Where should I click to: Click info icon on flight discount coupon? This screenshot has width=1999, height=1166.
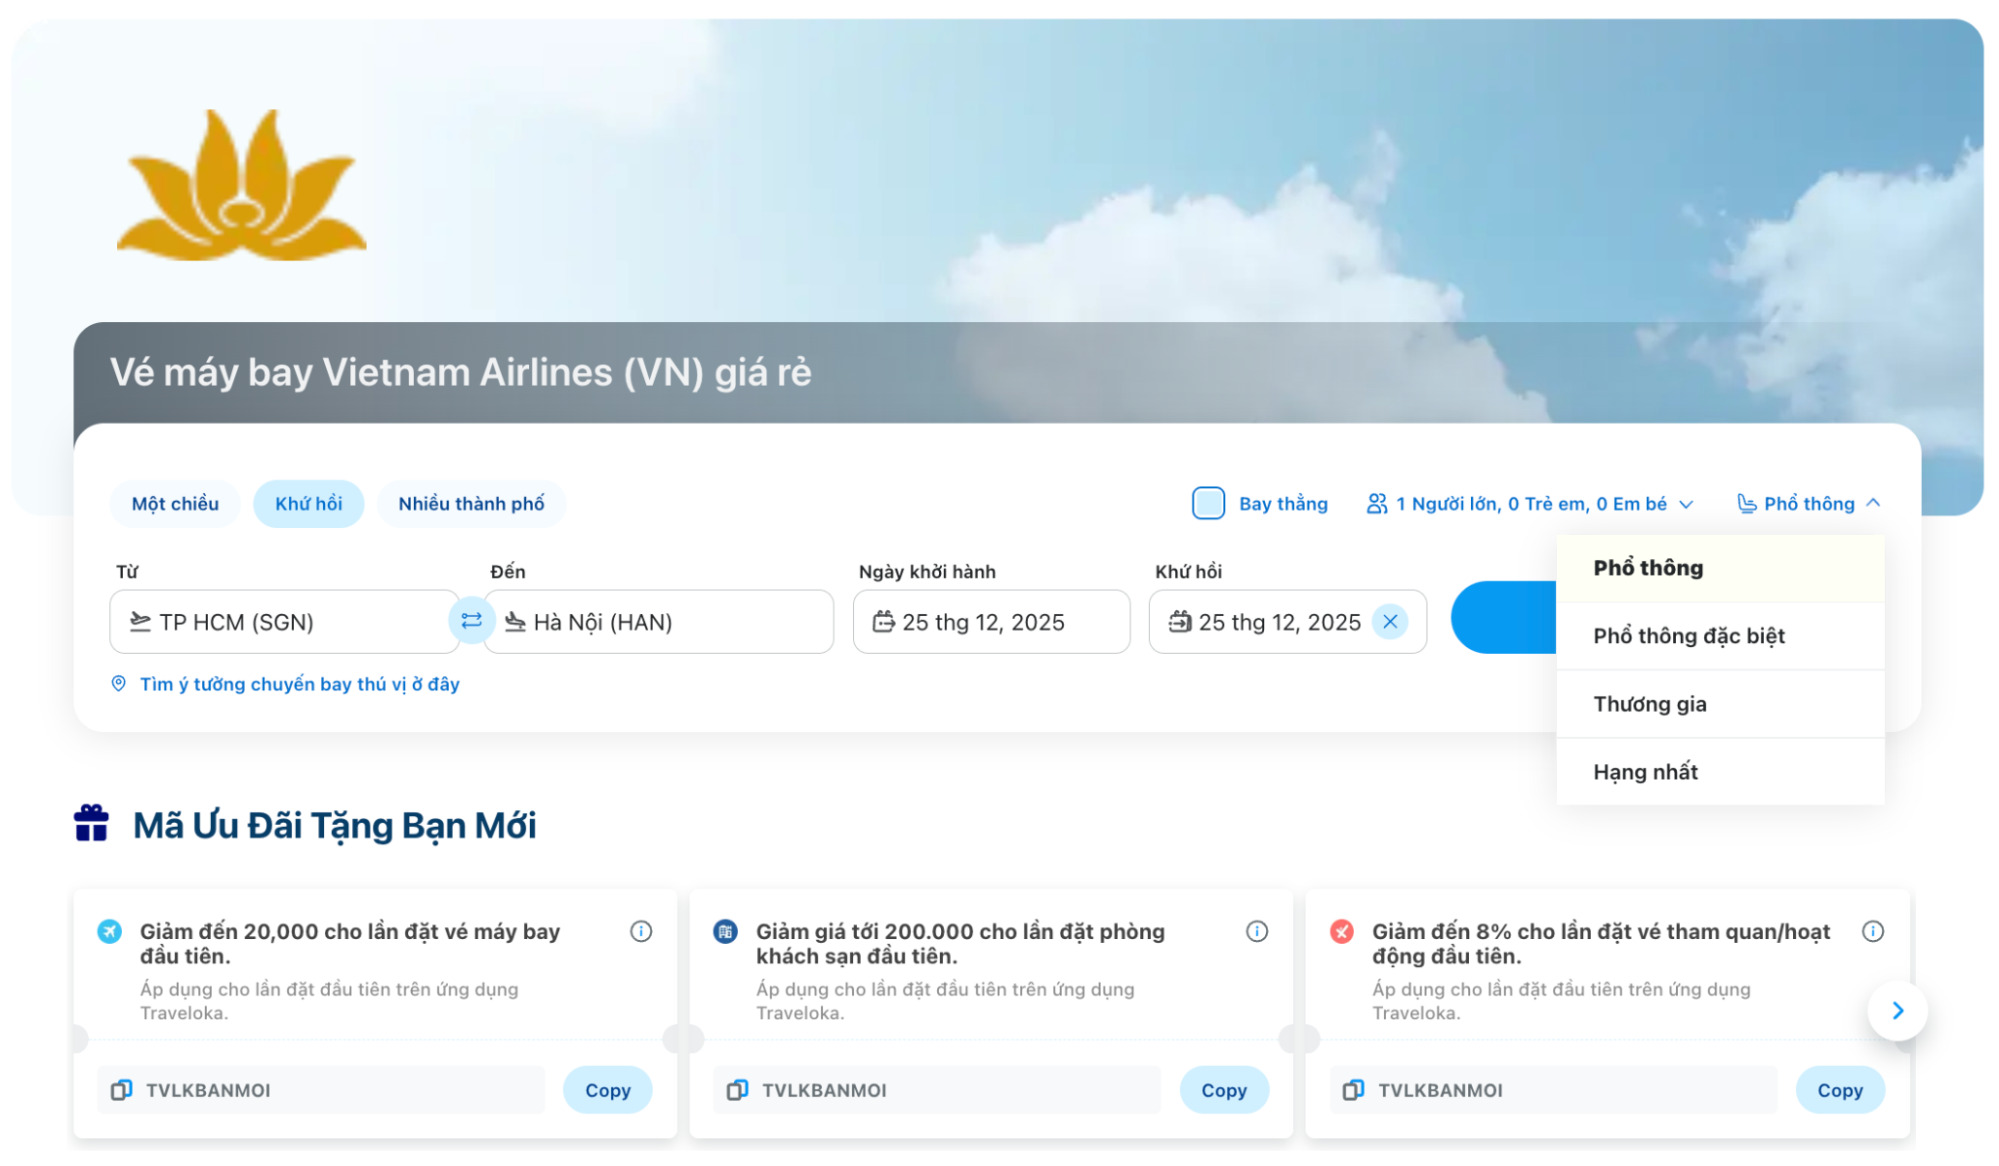(640, 931)
